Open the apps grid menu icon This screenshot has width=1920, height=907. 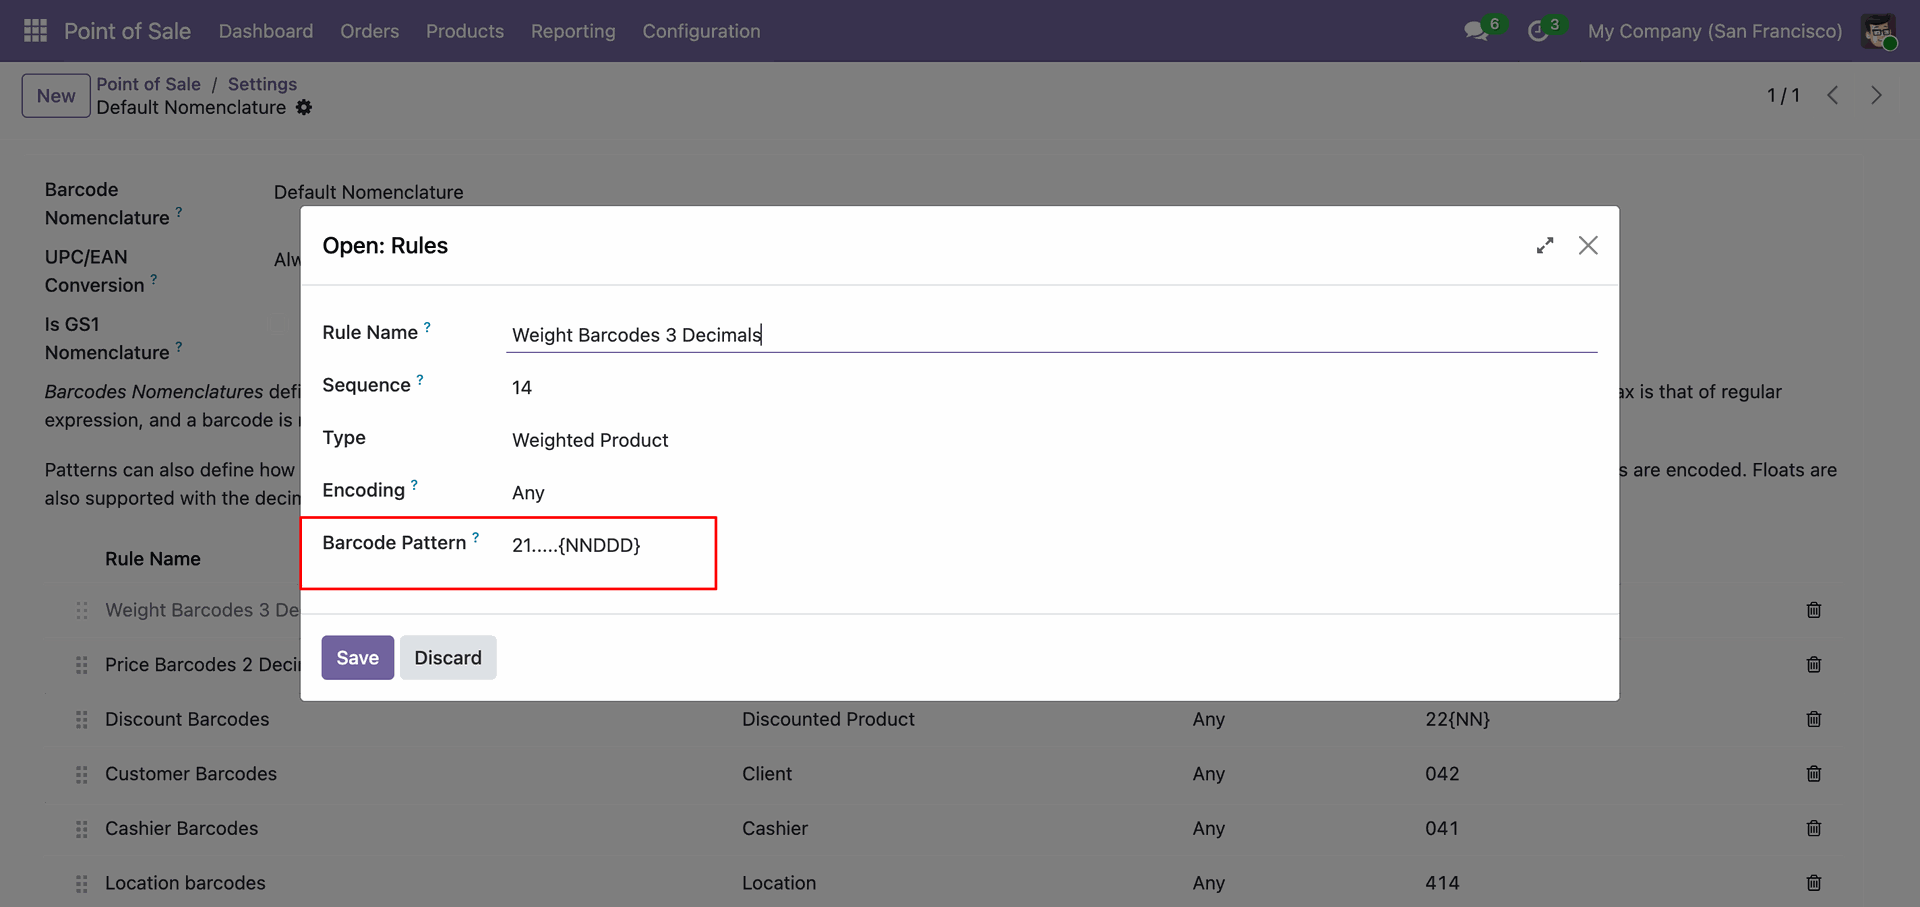[35, 31]
